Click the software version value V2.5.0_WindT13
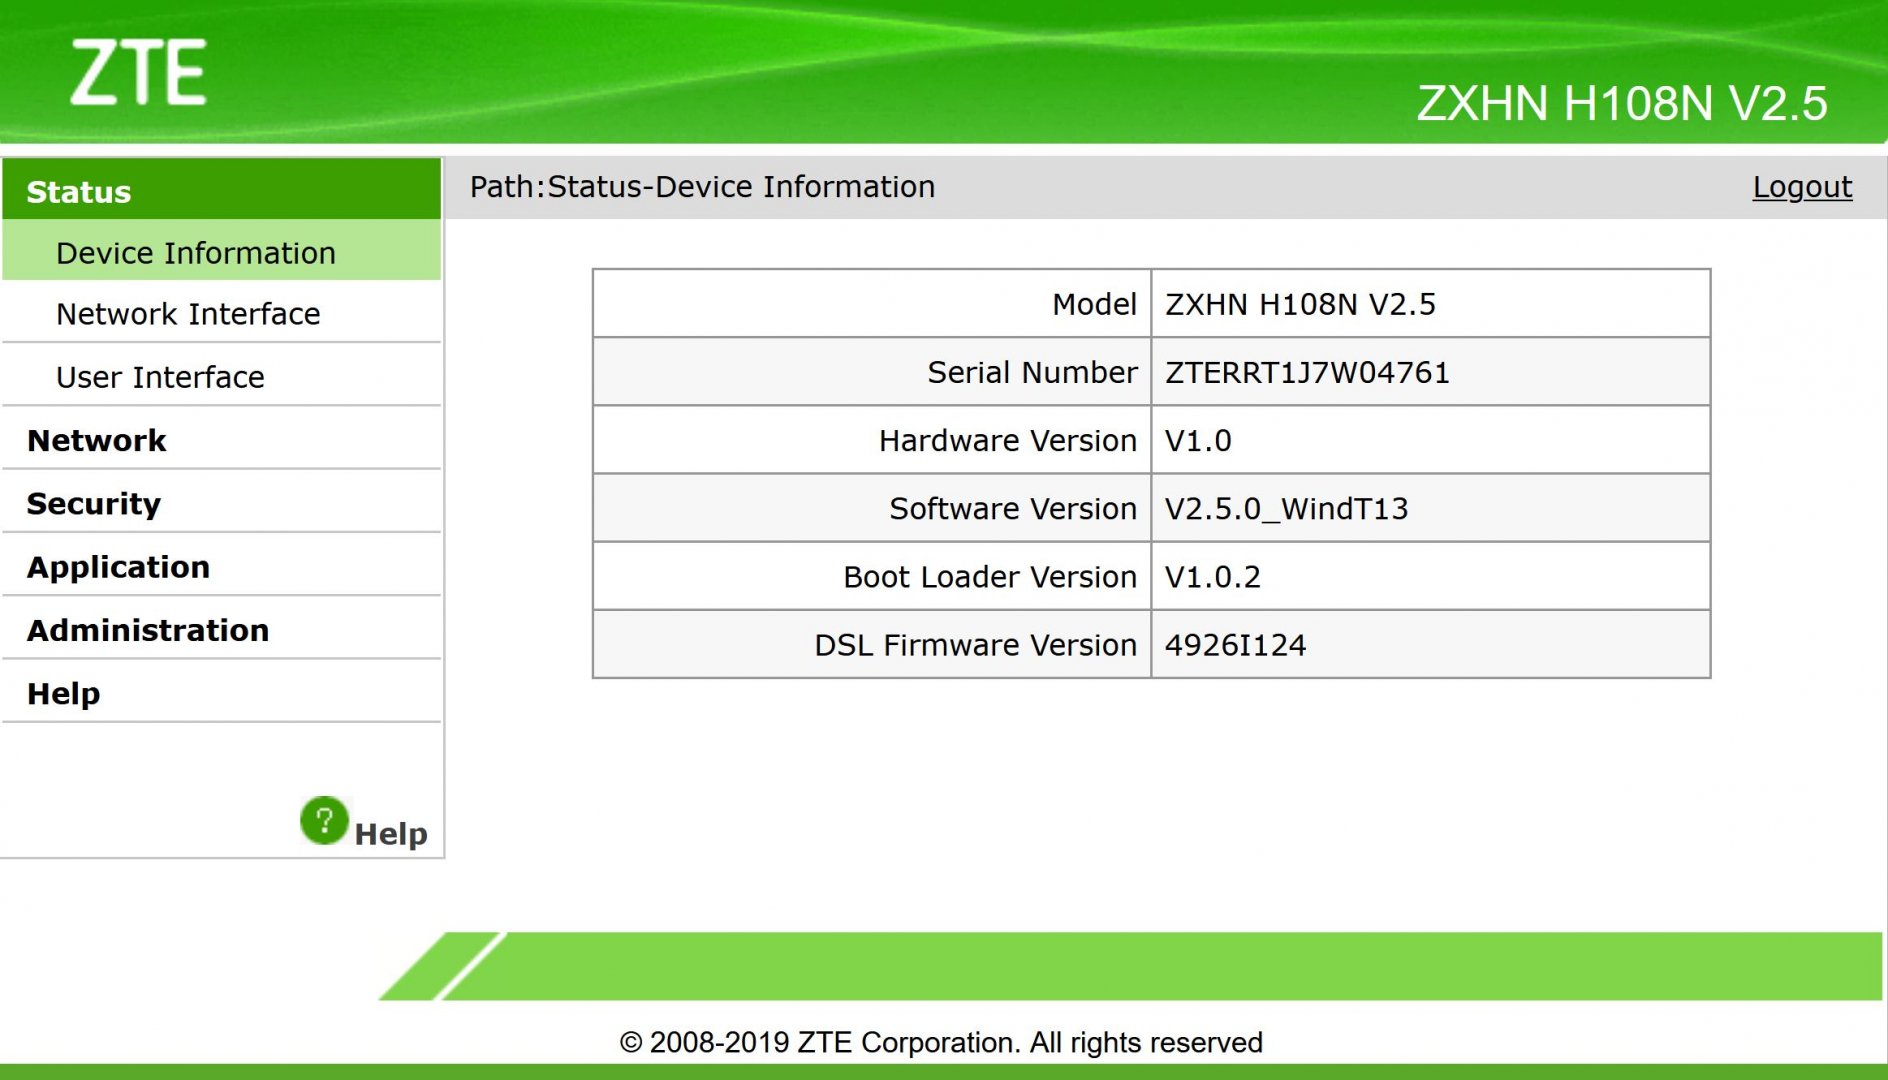This screenshot has width=1888, height=1080. (x=1286, y=508)
